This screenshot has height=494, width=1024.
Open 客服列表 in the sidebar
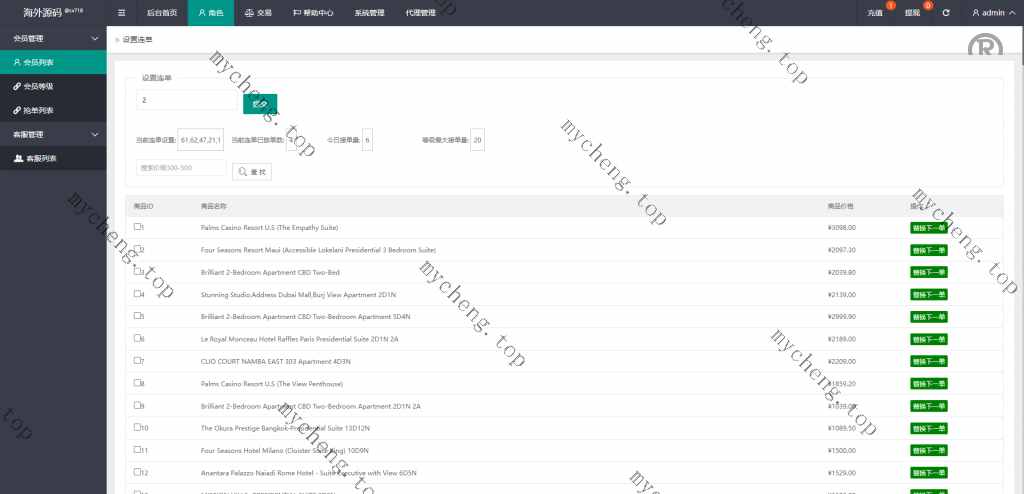click(x=41, y=158)
